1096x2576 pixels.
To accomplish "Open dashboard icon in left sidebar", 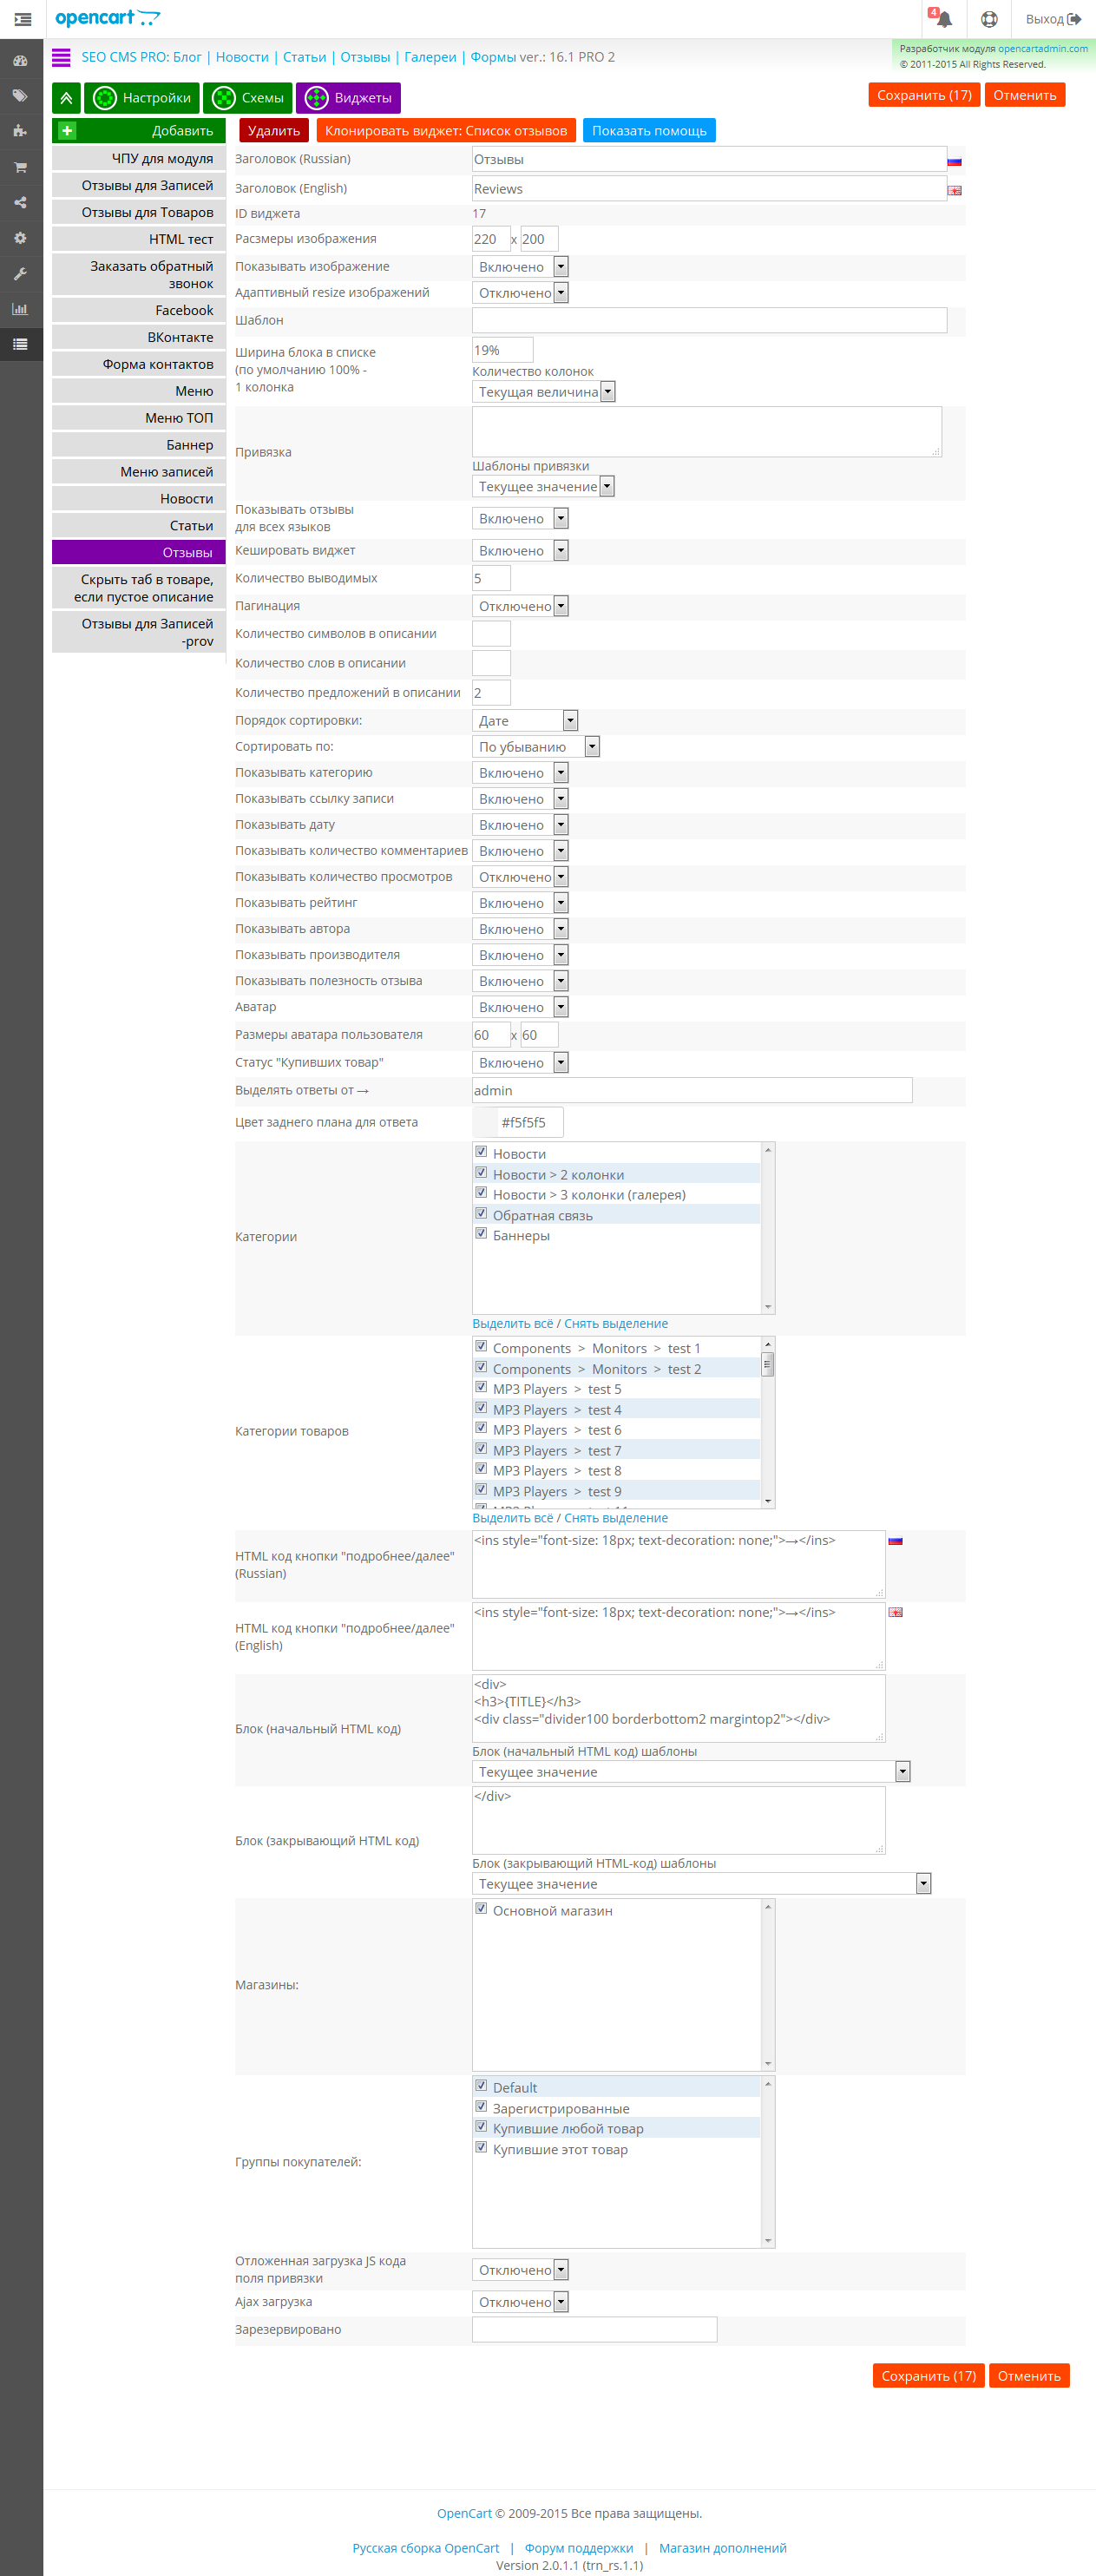I will [x=20, y=60].
